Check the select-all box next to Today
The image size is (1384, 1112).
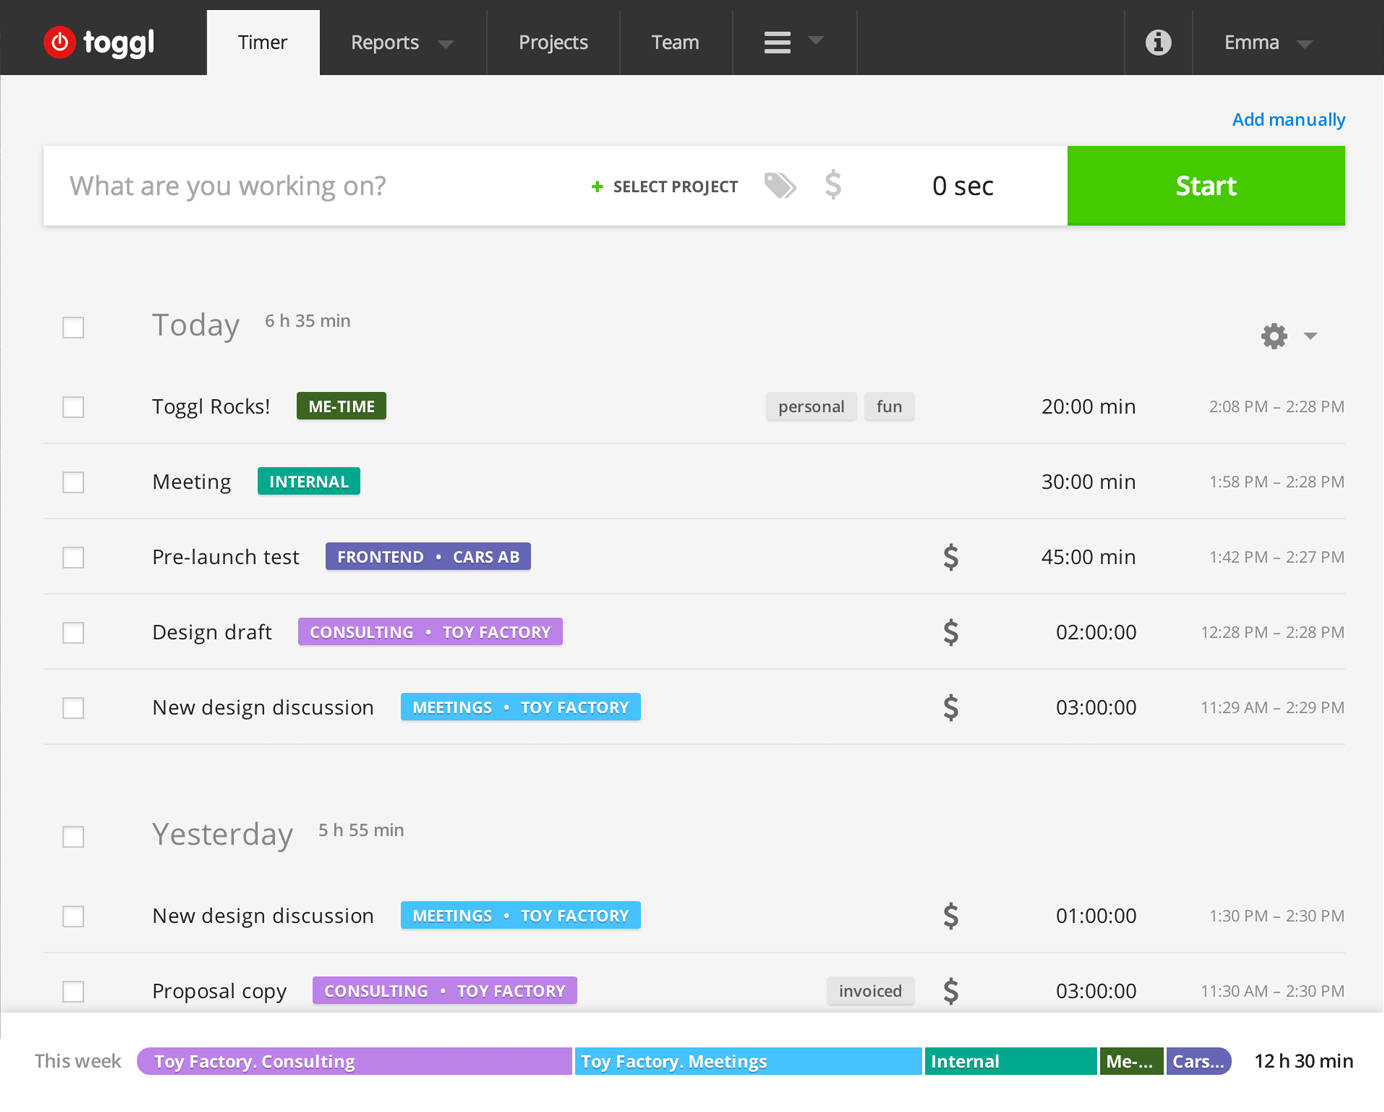tap(73, 327)
